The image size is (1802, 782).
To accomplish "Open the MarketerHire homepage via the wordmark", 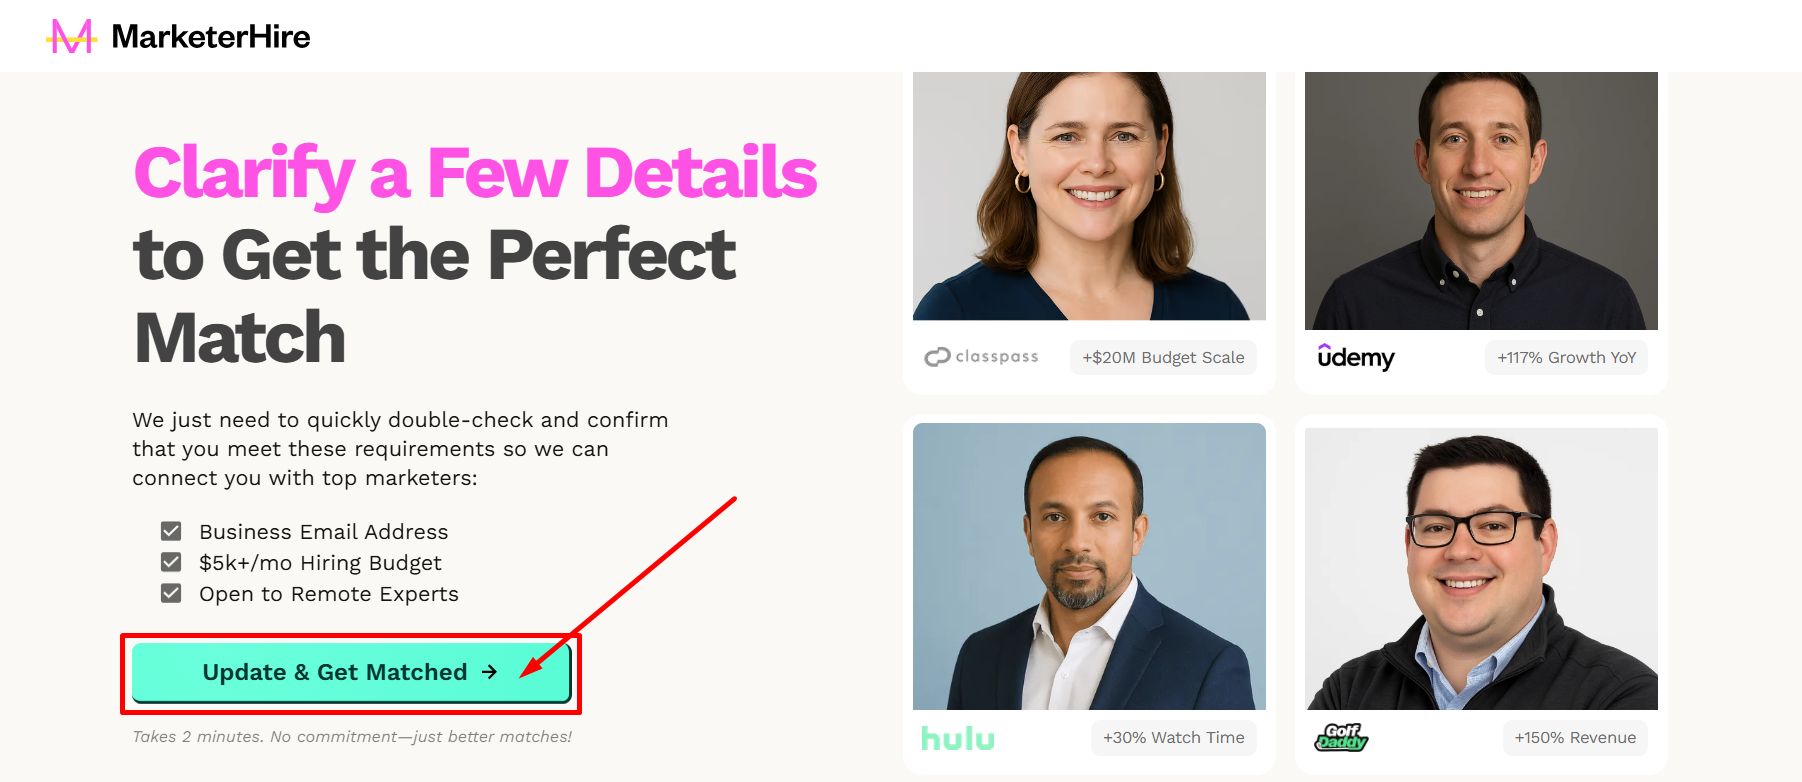I will tap(212, 36).
